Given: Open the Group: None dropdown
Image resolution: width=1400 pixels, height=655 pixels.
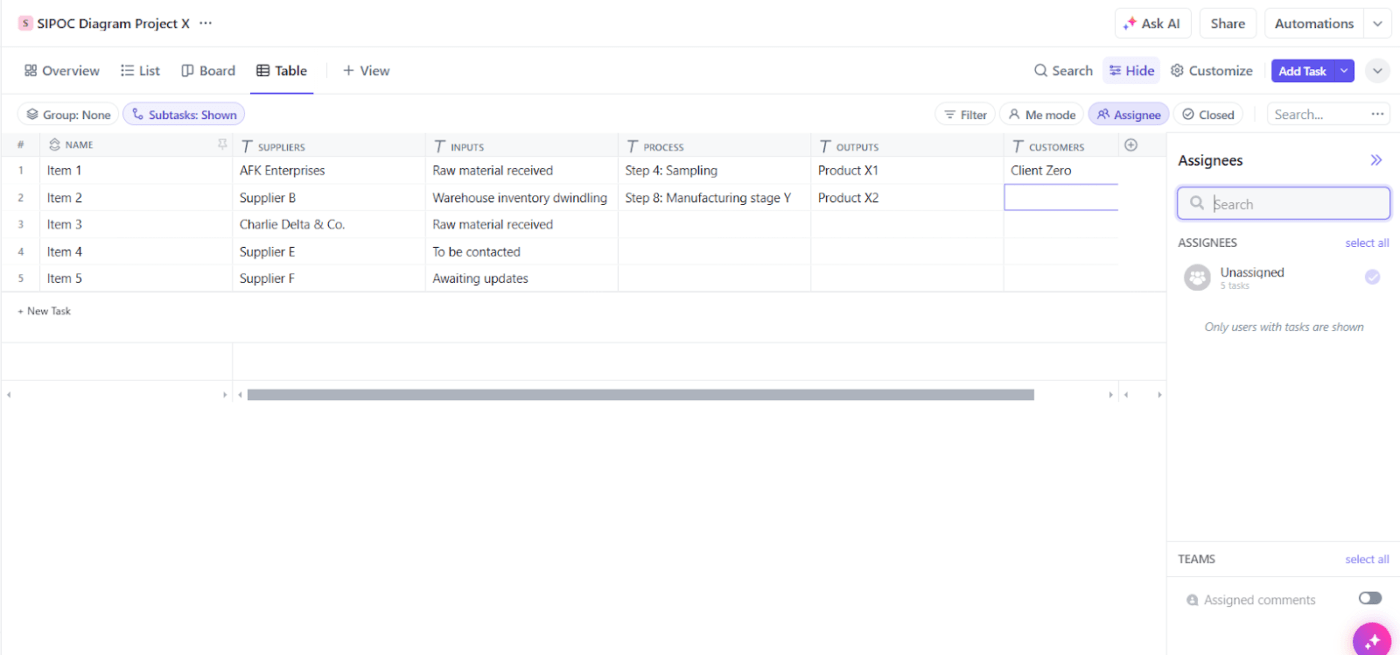Looking at the screenshot, I should click(68, 115).
